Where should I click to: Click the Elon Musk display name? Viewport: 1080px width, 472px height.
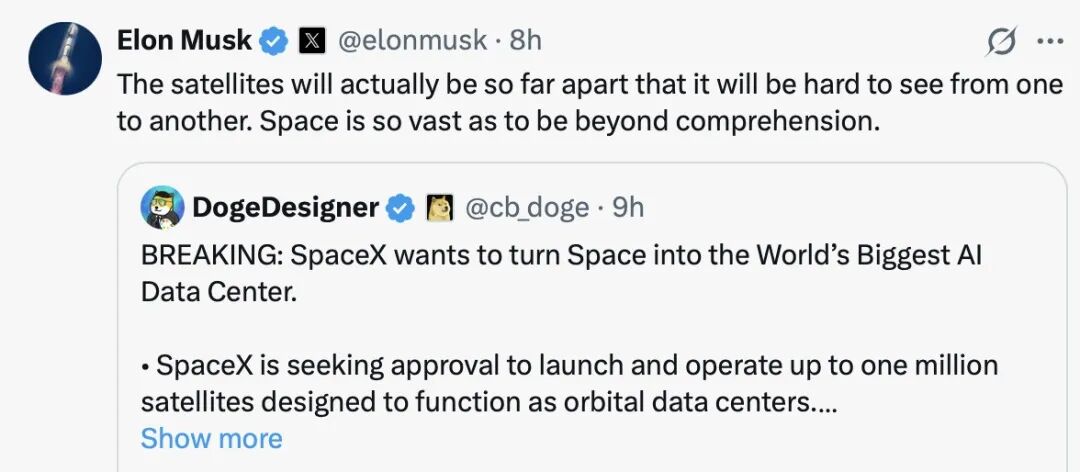point(184,41)
